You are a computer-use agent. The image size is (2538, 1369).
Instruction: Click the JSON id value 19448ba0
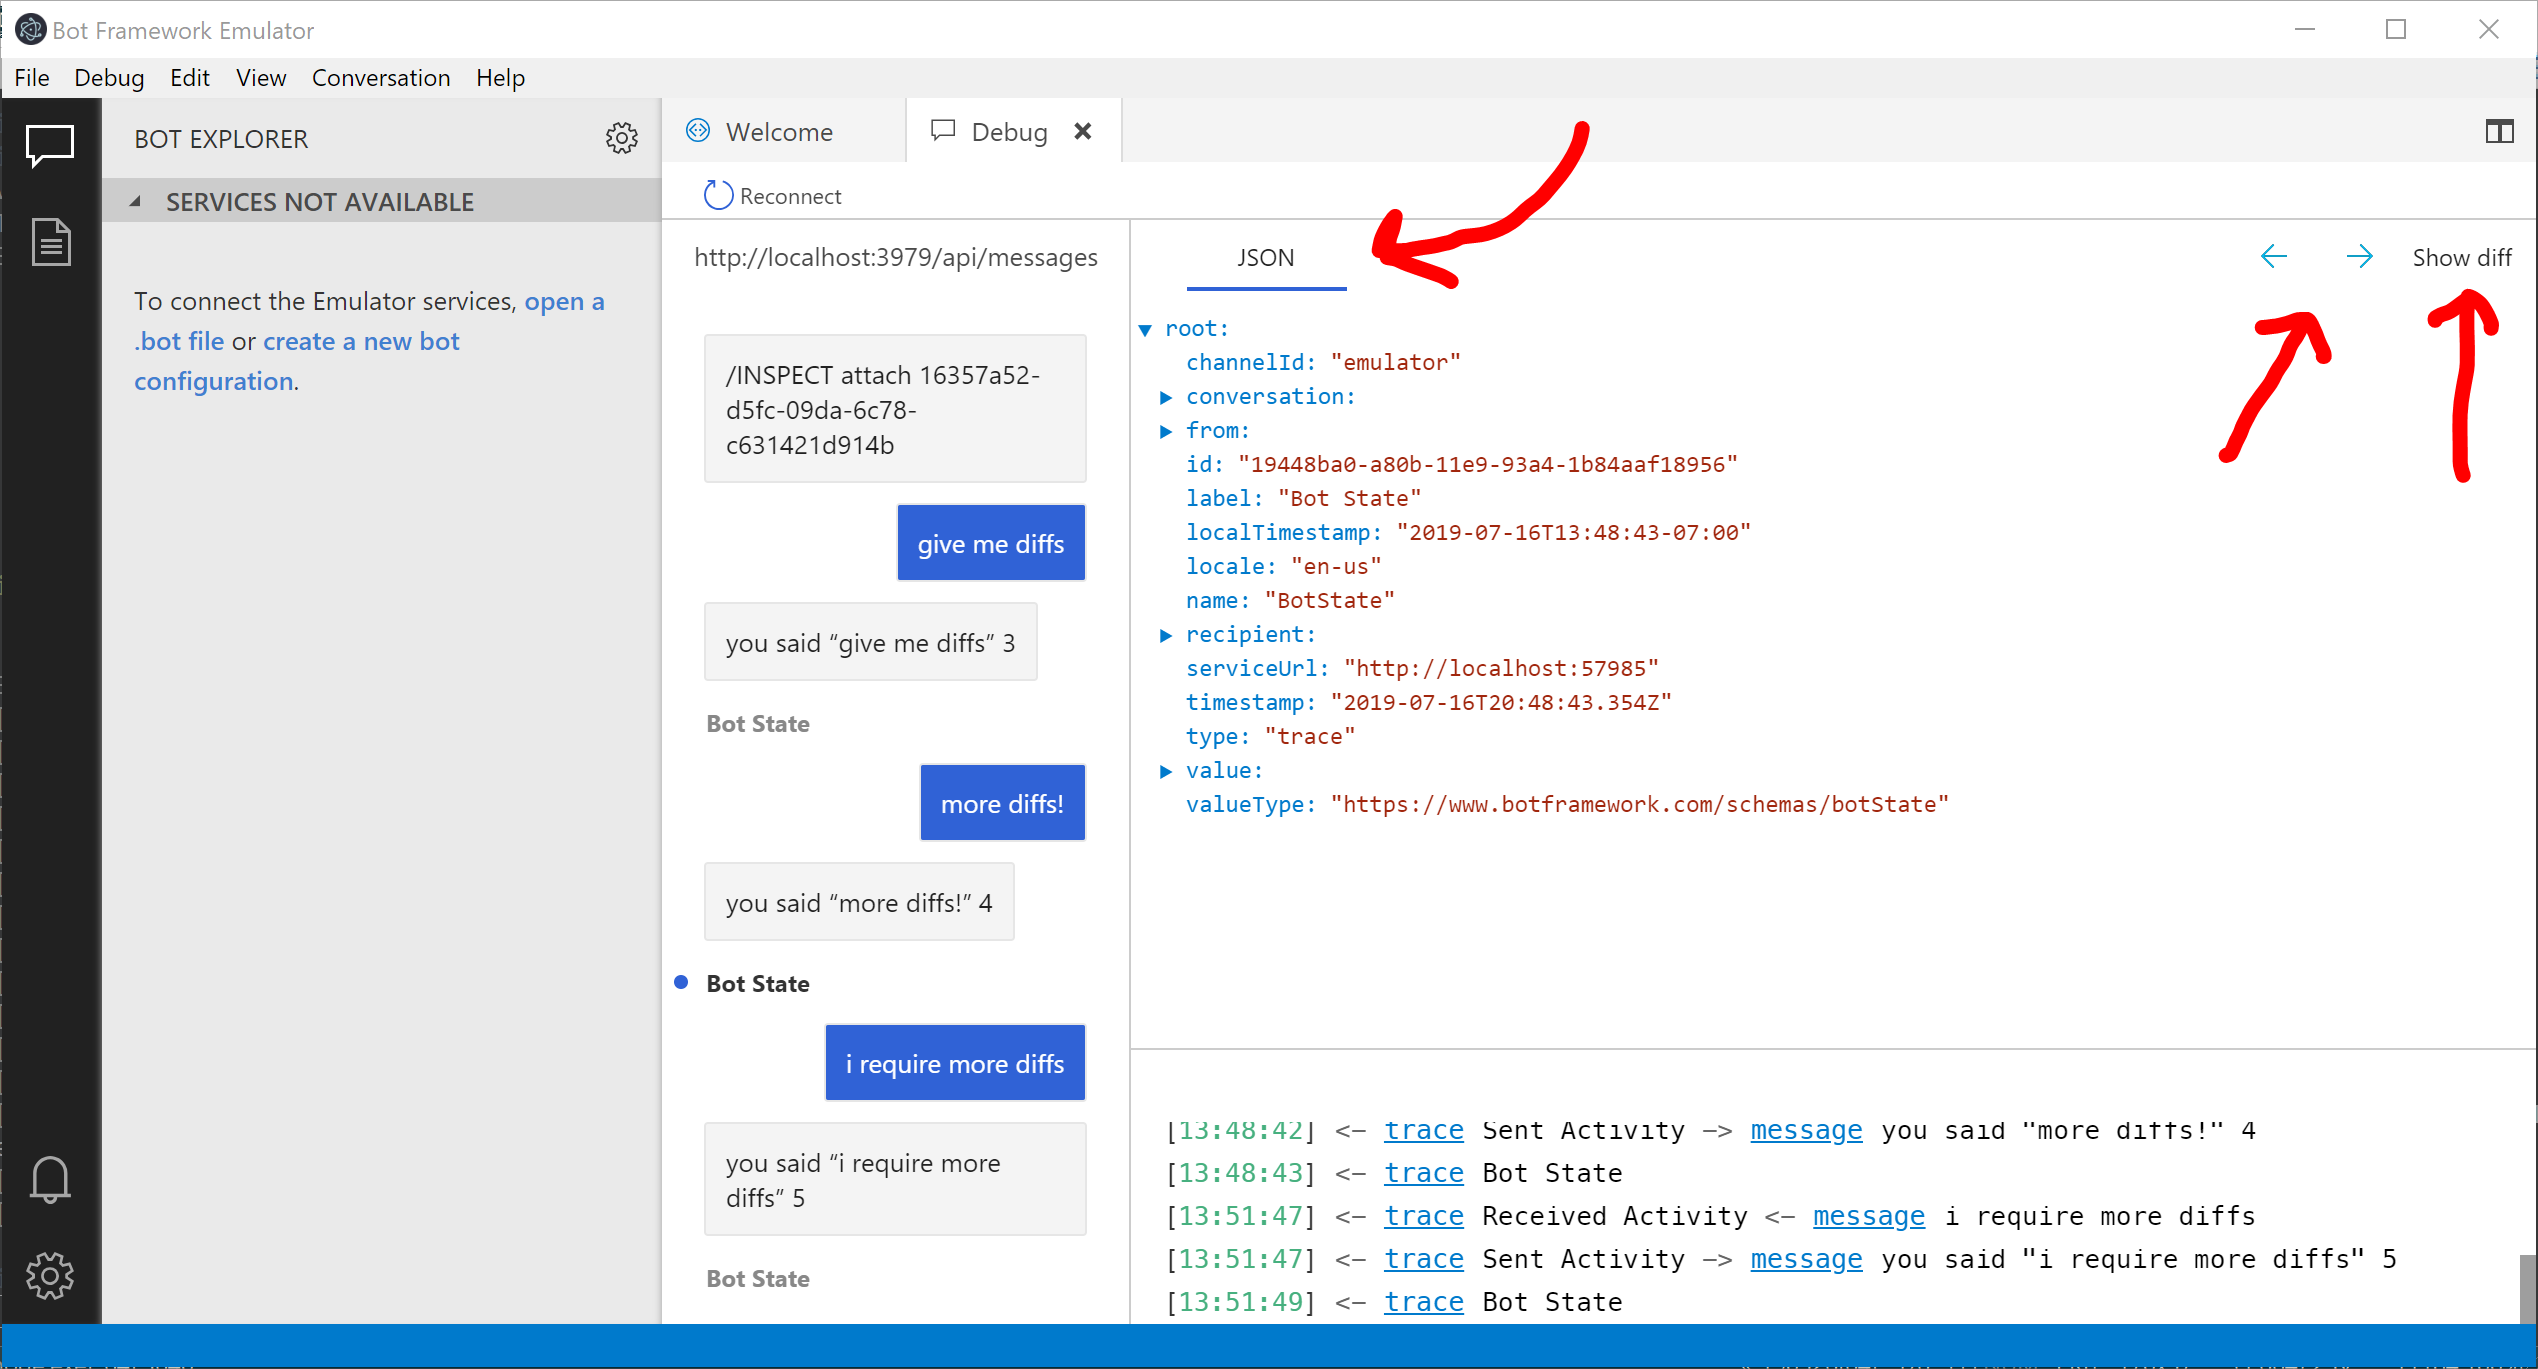coord(1487,465)
